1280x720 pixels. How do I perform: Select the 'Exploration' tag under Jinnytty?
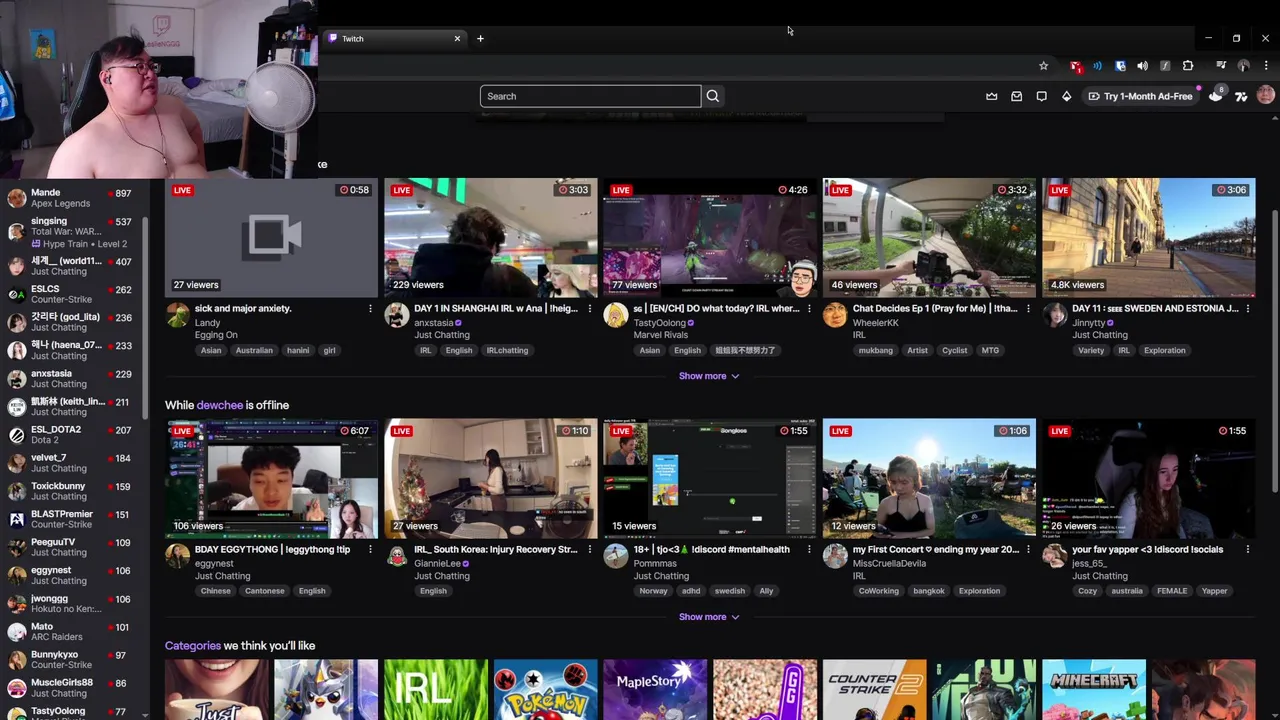tap(1165, 351)
